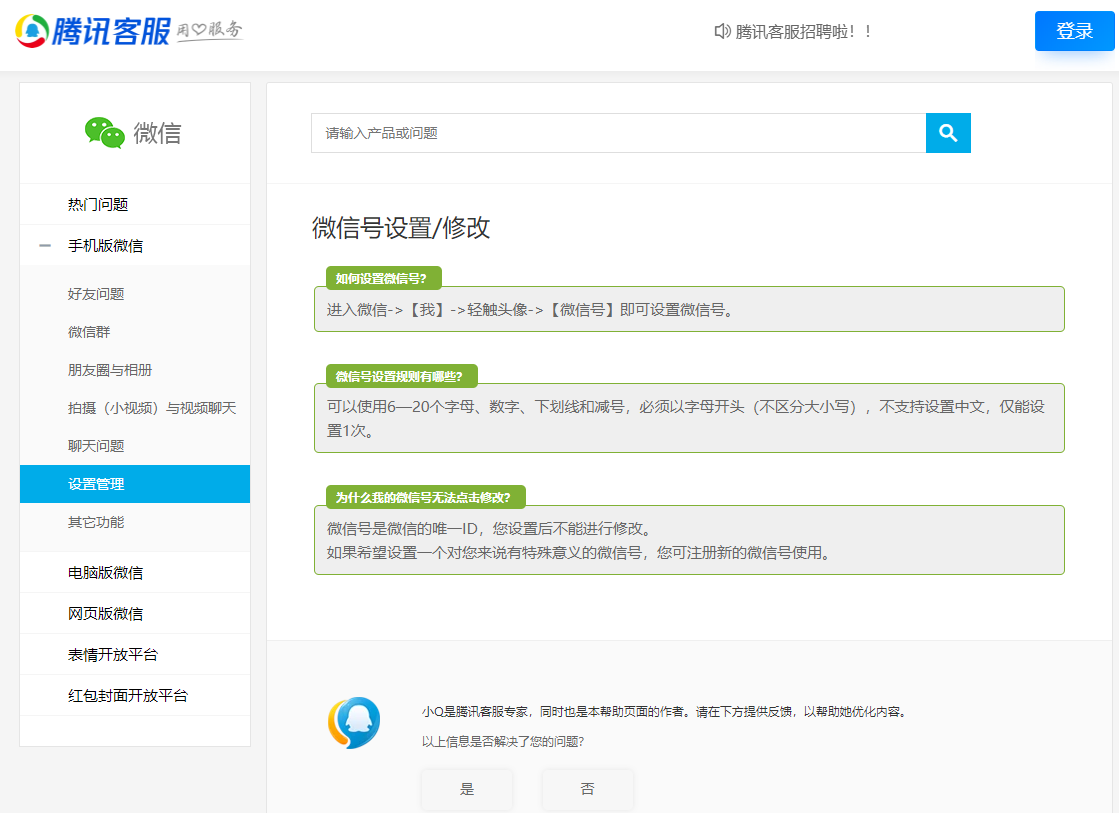Click the magnifier search button
The height and width of the screenshot is (813, 1119).
click(x=948, y=133)
